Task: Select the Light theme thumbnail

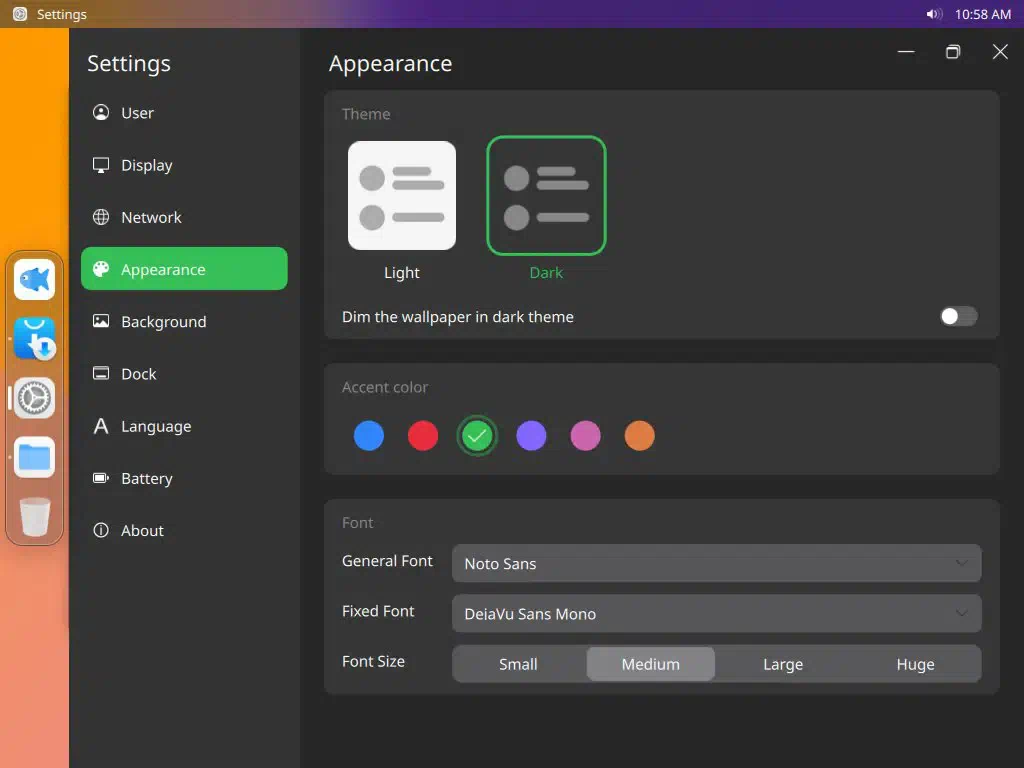Action: (402, 195)
